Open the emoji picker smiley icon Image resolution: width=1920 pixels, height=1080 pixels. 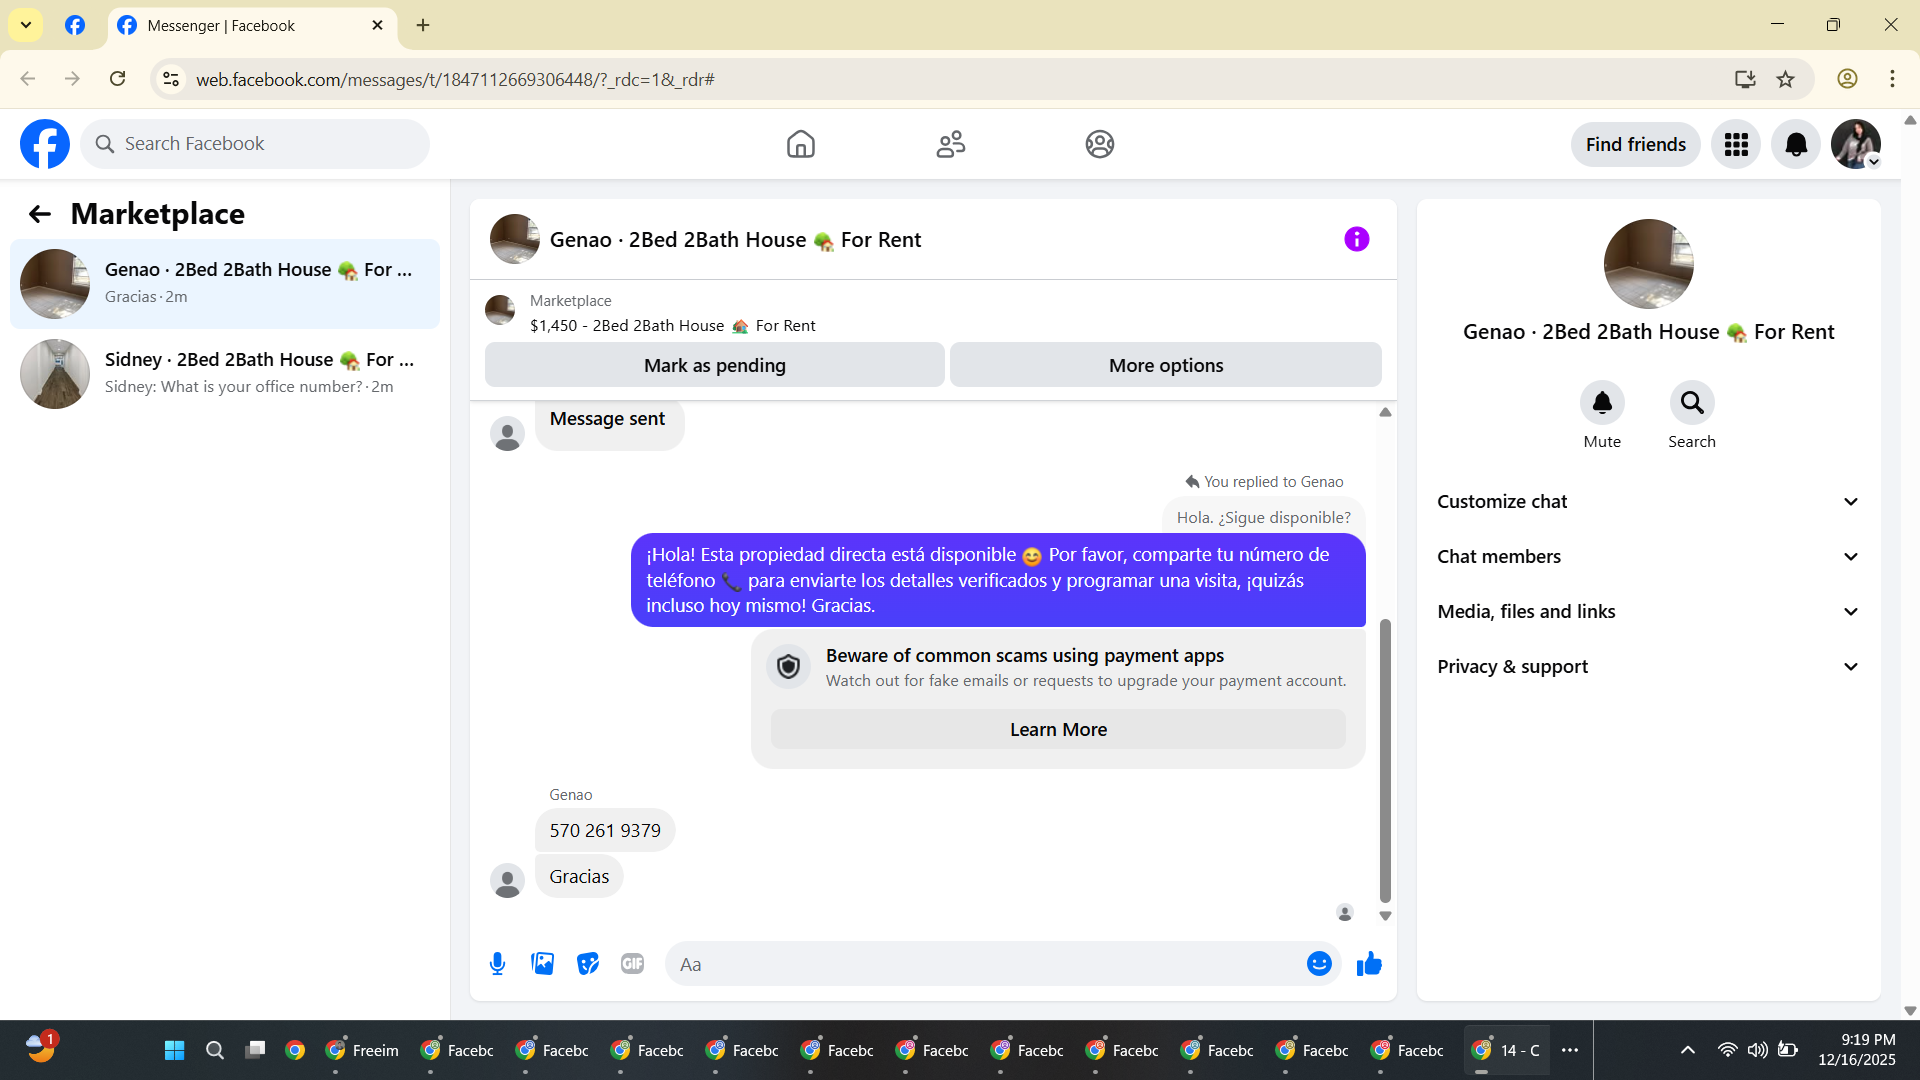pyautogui.click(x=1319, y=964)
